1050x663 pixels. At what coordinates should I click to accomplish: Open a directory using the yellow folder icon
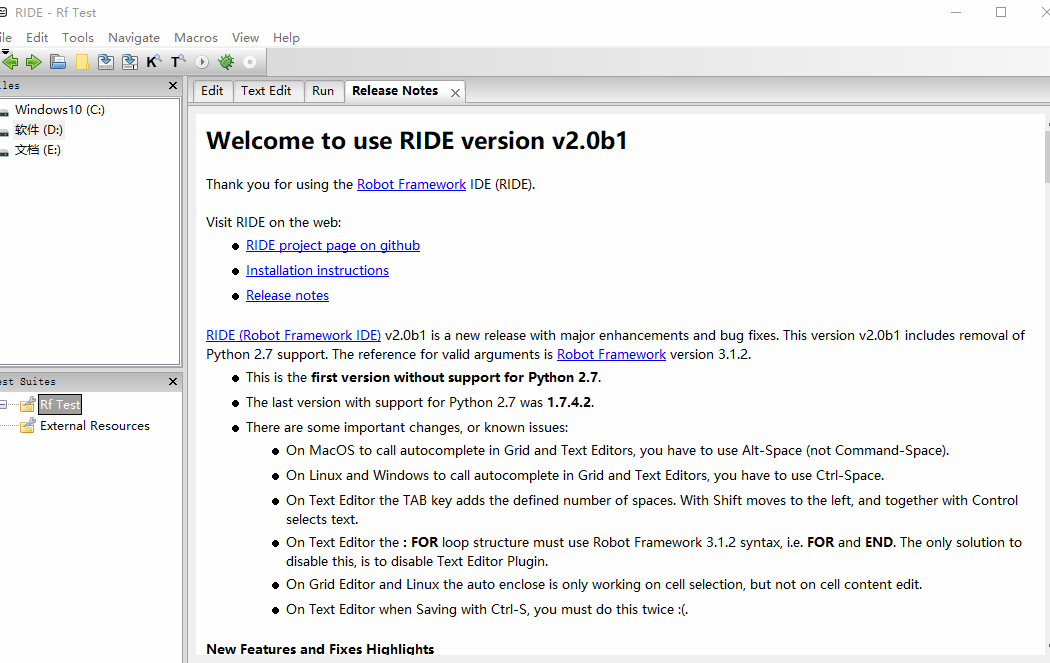(82, 62)
